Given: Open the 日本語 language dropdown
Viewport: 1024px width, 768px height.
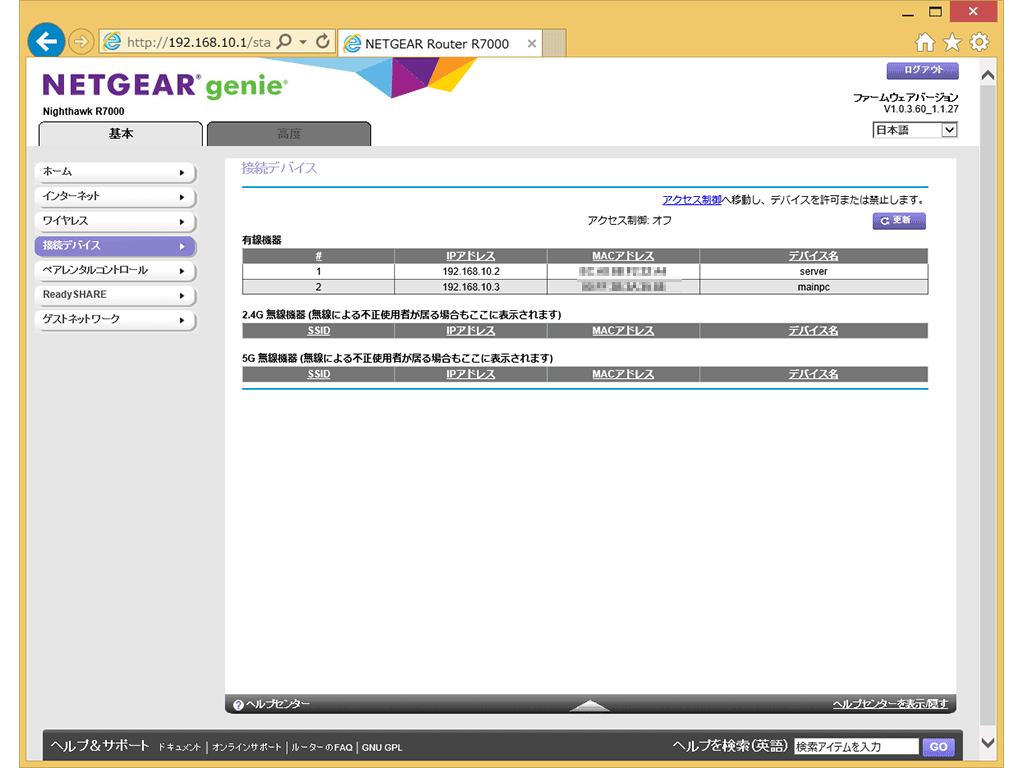Looking at the screenshot, I should point(915,130).
